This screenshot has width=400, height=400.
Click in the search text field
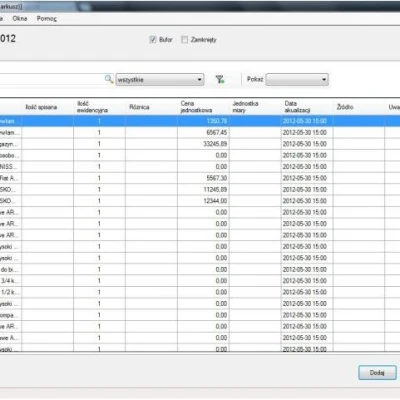pos(52,79)
